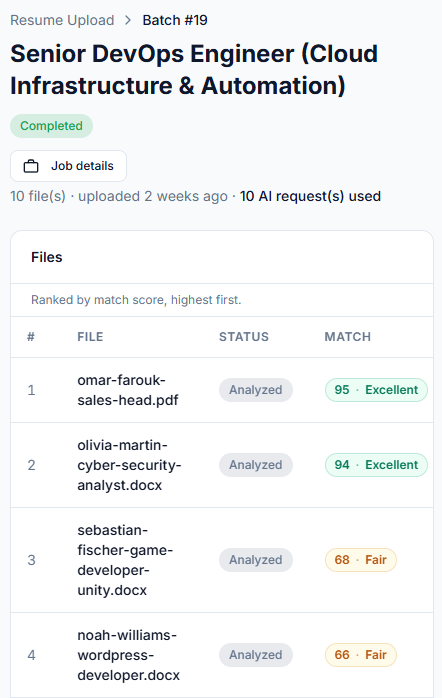Click the FILE column header
This screenshot has height=698, width=442.
[x=90, y=337]
